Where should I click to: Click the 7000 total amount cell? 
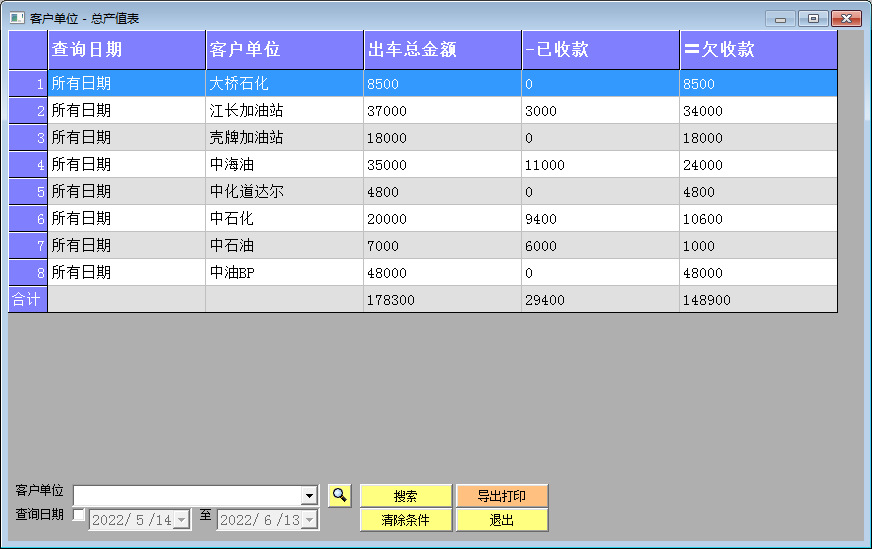click(x=443, y=245)
